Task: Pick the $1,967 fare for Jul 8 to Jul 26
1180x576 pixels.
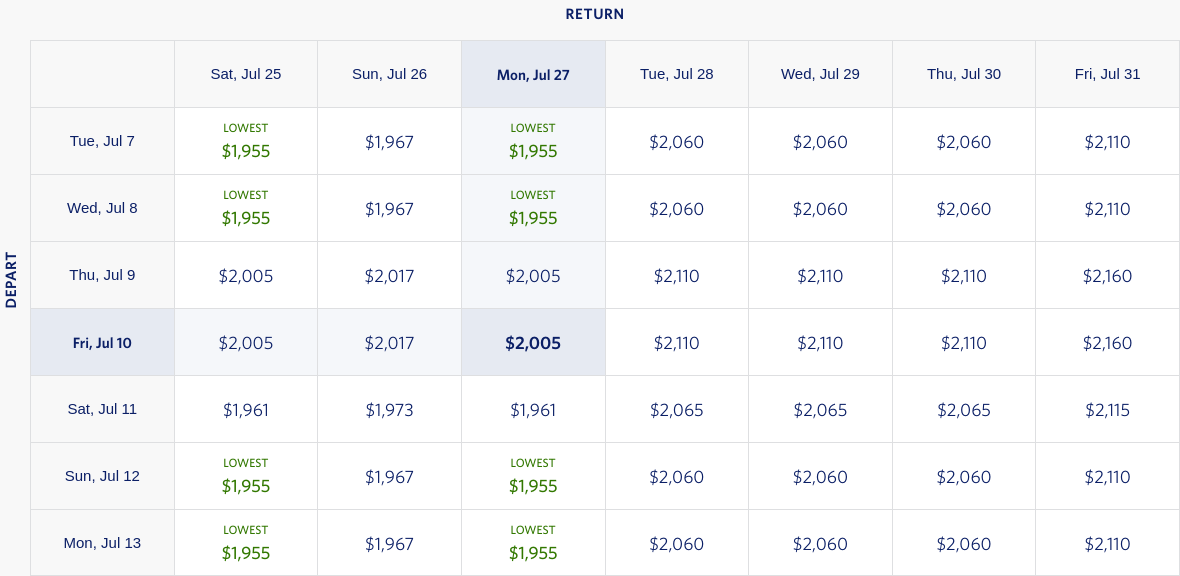Action: click(x=389, y=209)
